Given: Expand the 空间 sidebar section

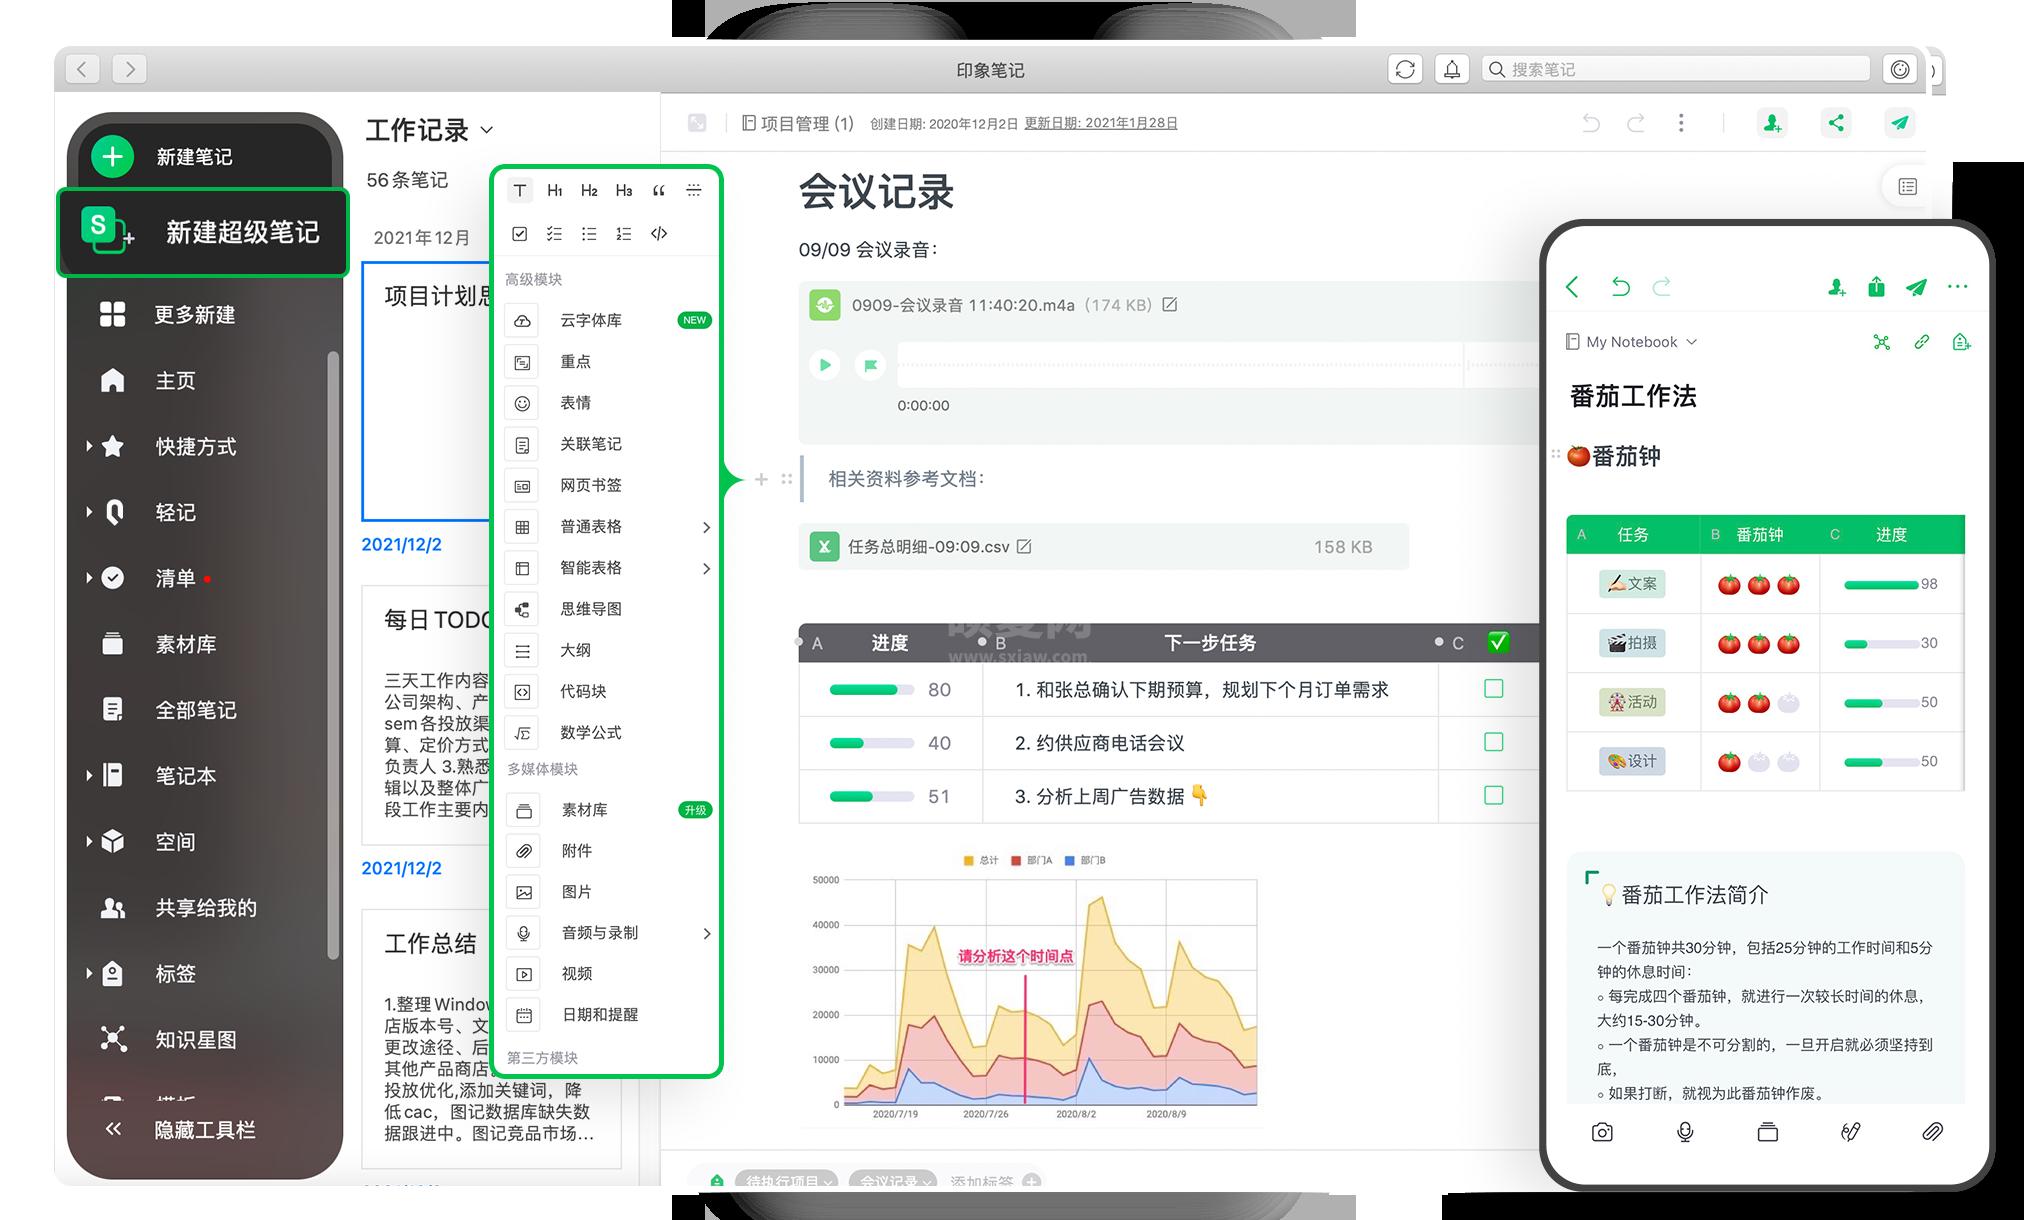Looking at the screenshot, I should pos(89,841).
